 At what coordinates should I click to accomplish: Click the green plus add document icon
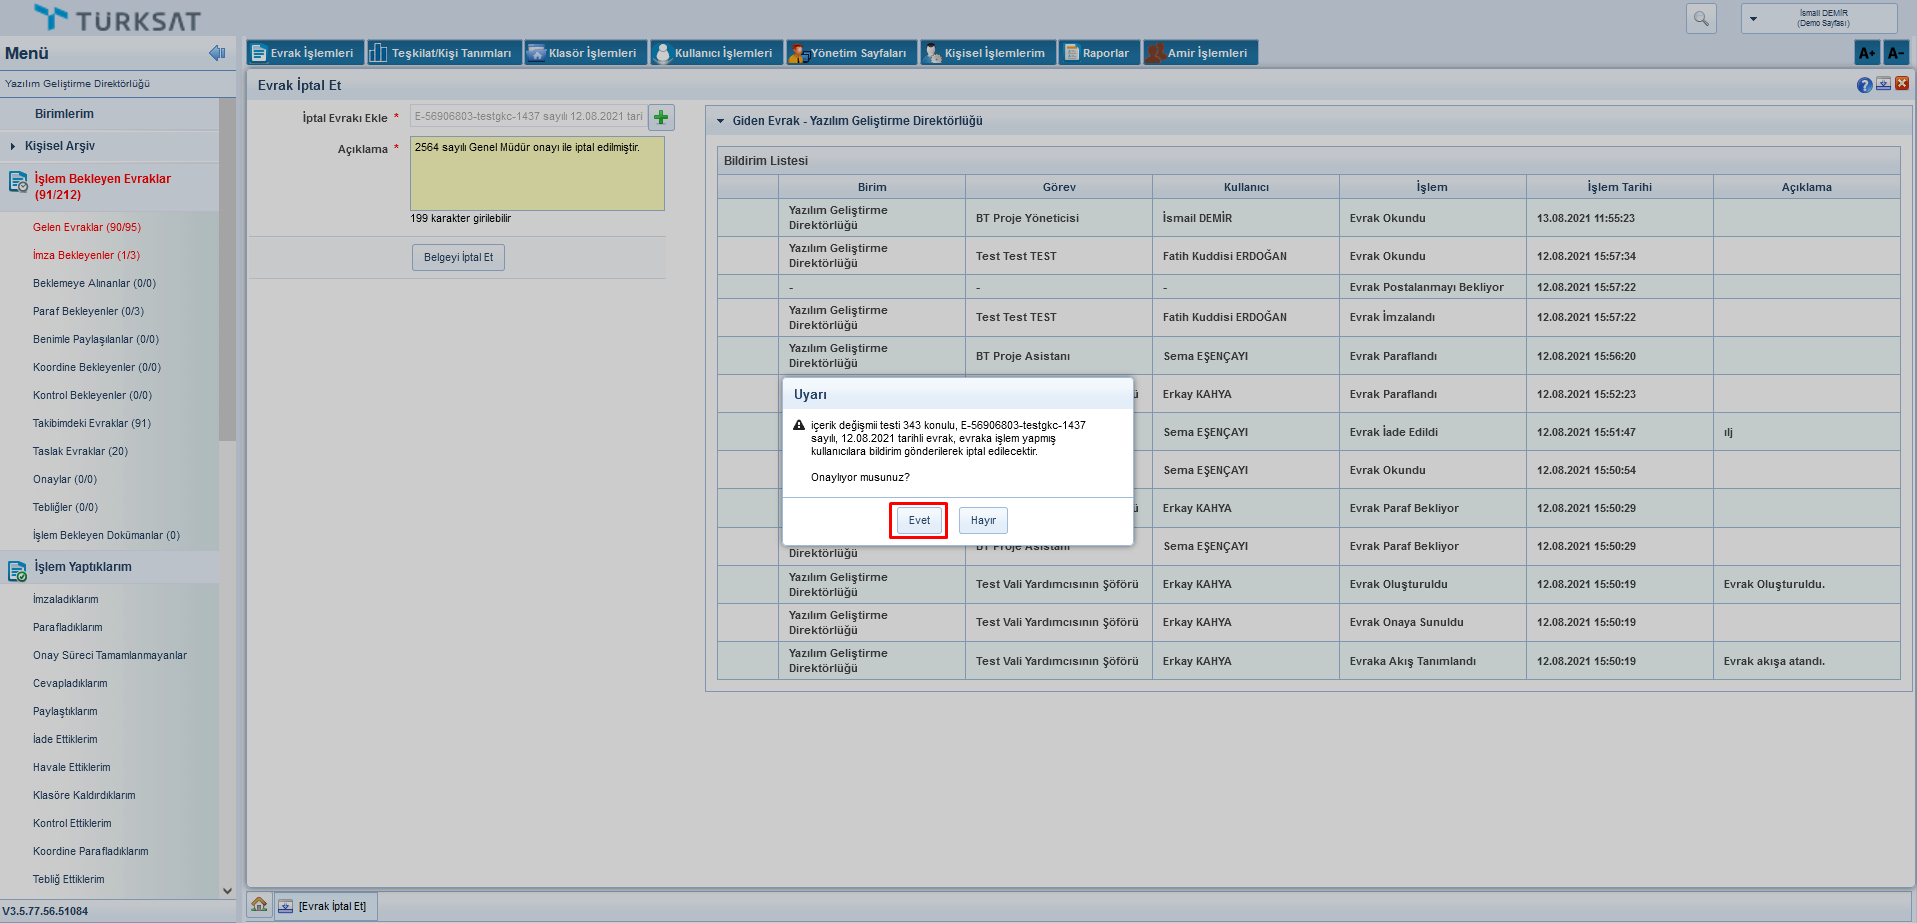click(661, 117)
